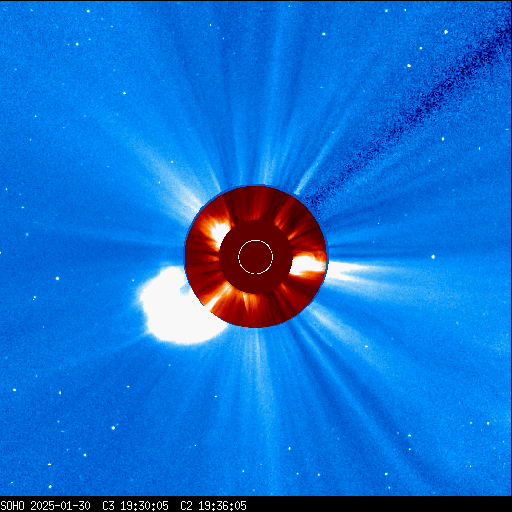Image resolution: width=512 pixels, height=512 pixels.
Task: Click the SOHO label in the bottom bar
Action: pyautogui.click(x=12, y=506)
